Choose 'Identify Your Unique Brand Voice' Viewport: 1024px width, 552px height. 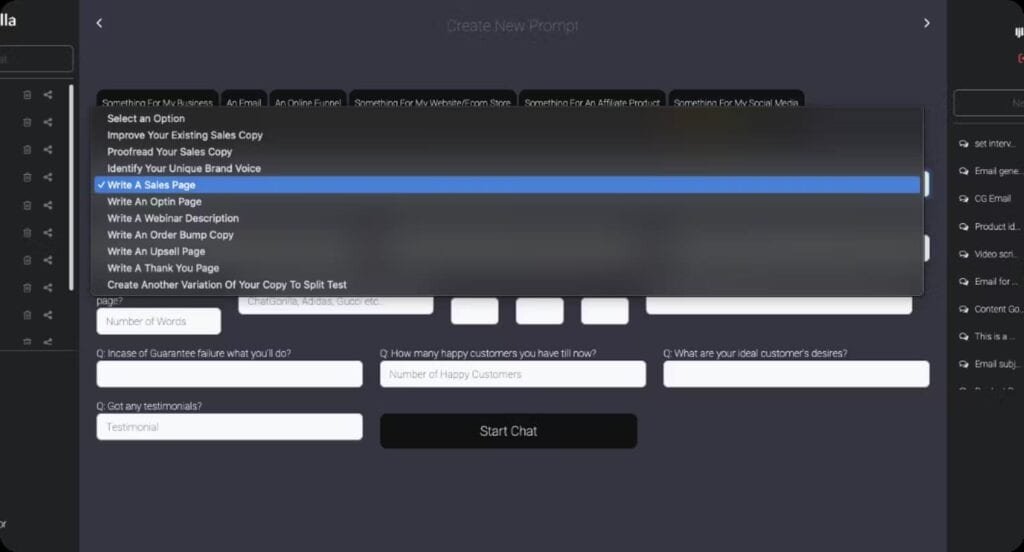coord(507,169)
